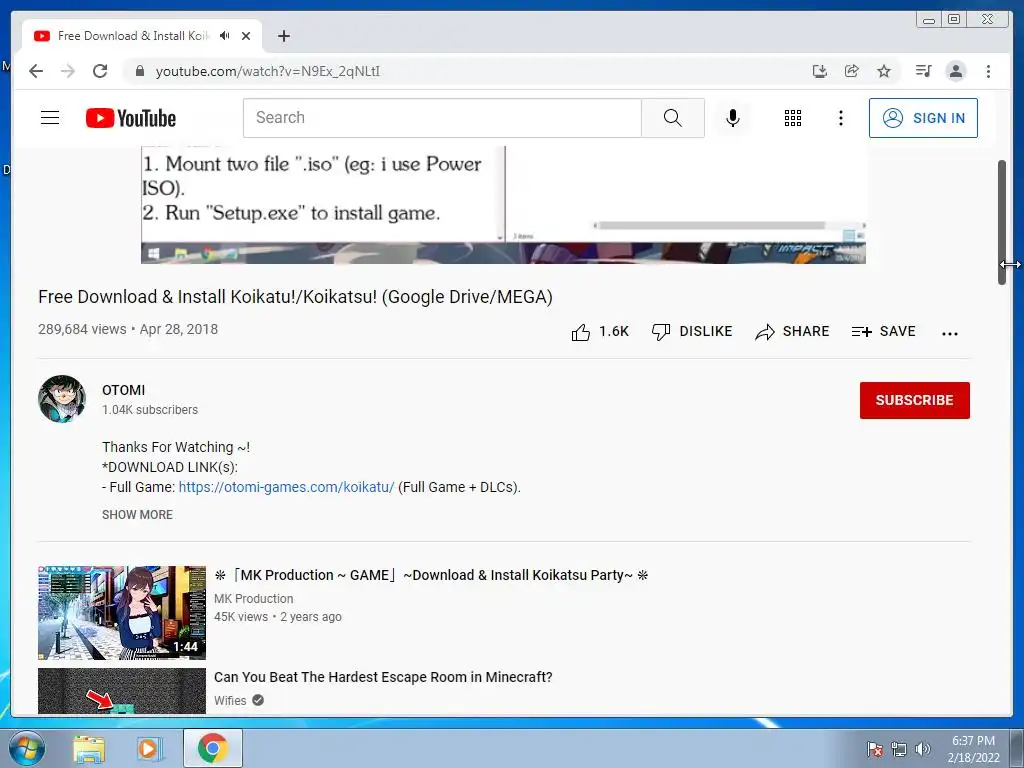Reload the YouTube page
Viewport: 1024px width, 768px height.
point(100,71)
